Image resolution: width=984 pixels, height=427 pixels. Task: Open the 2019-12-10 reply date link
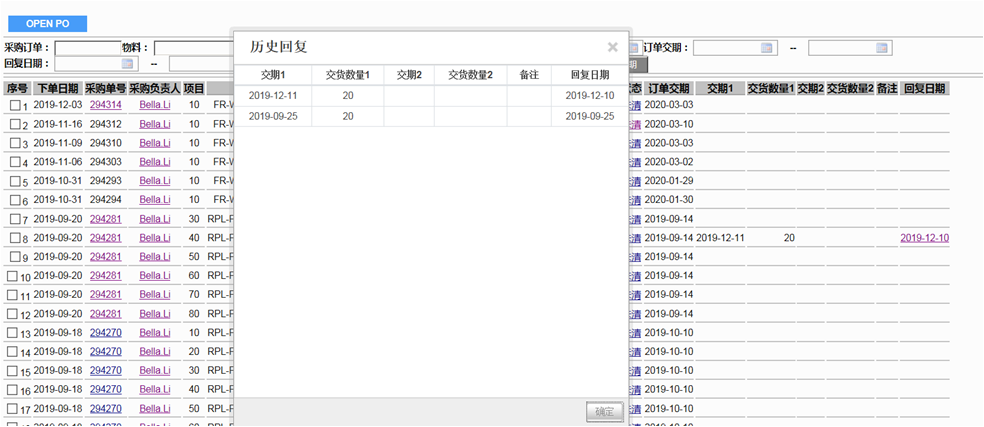click(924, 238)
